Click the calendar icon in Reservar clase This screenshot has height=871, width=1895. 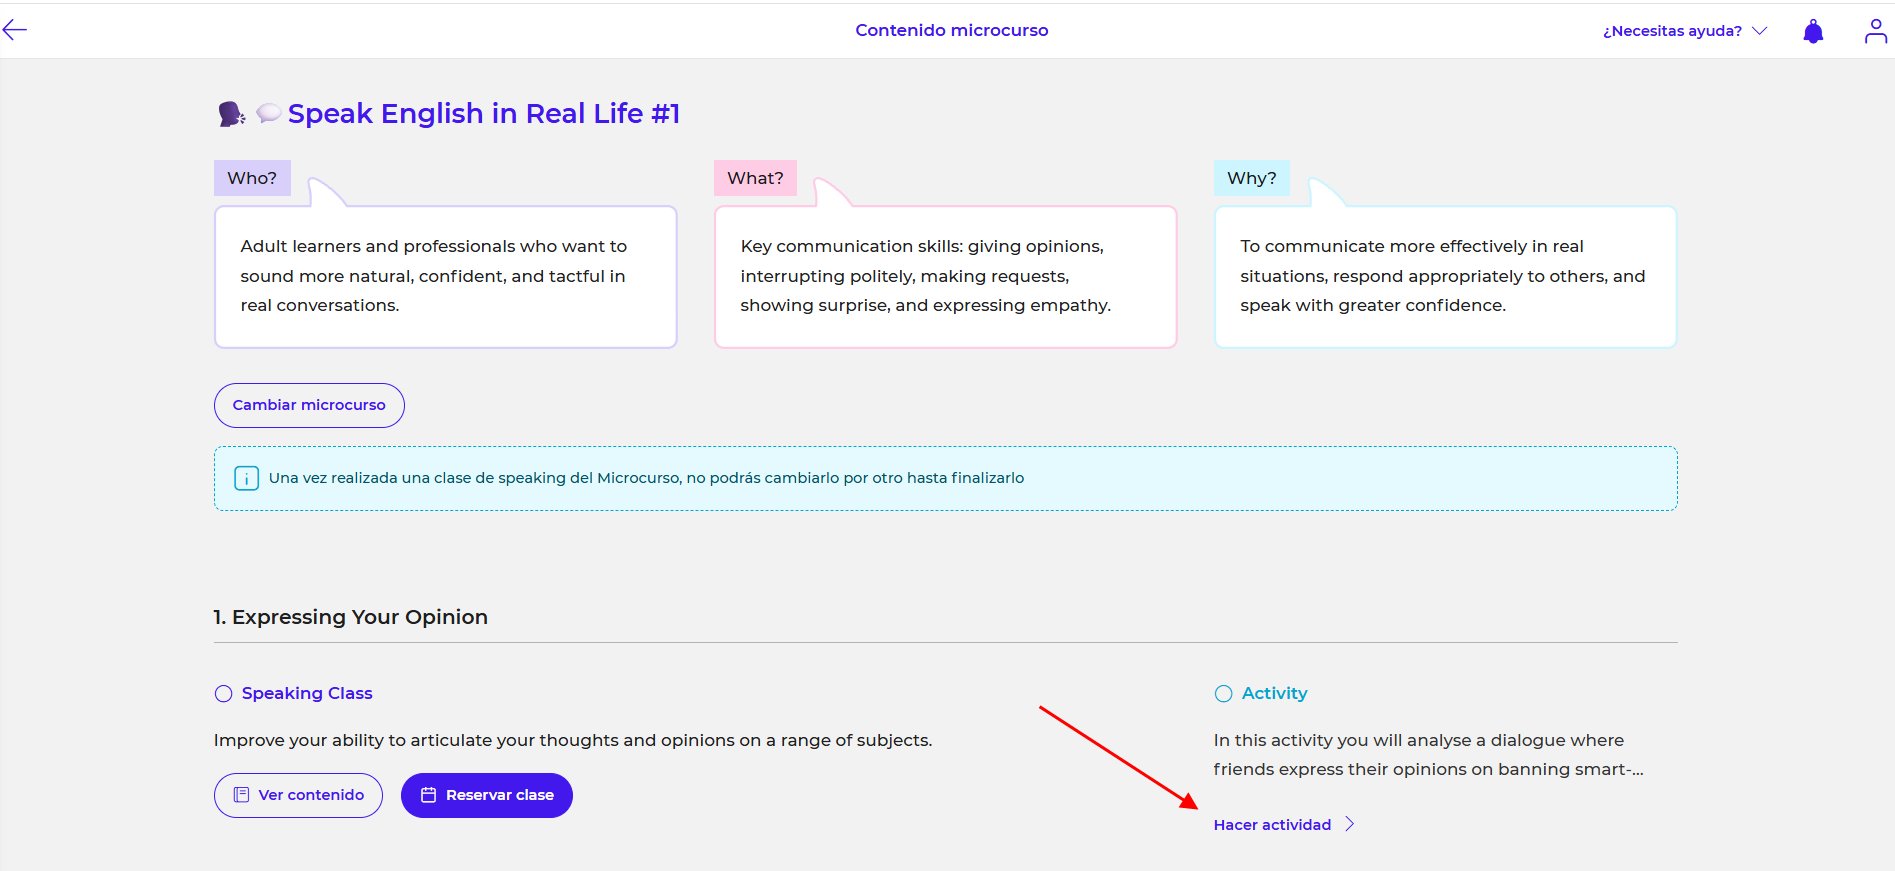(x=429, y=795)
